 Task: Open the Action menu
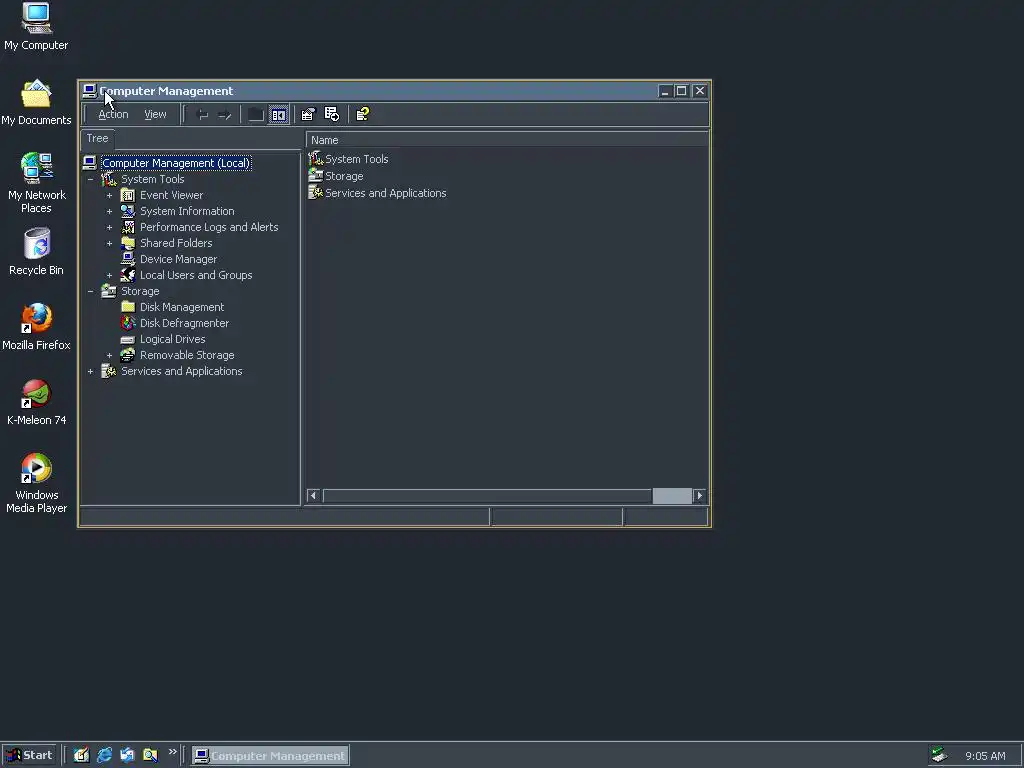(x=113, y=114)
